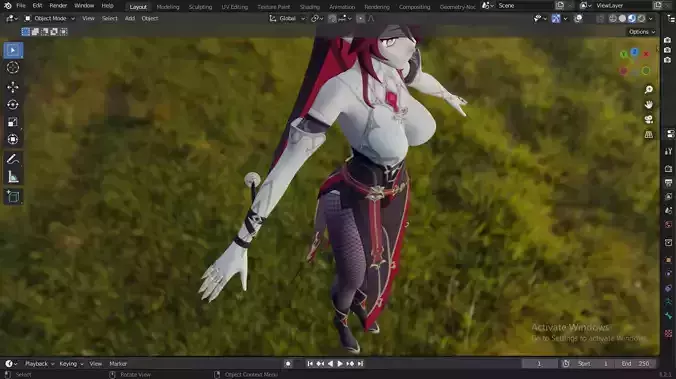
Task: Click the Blender logo icon
Action: 8,6
